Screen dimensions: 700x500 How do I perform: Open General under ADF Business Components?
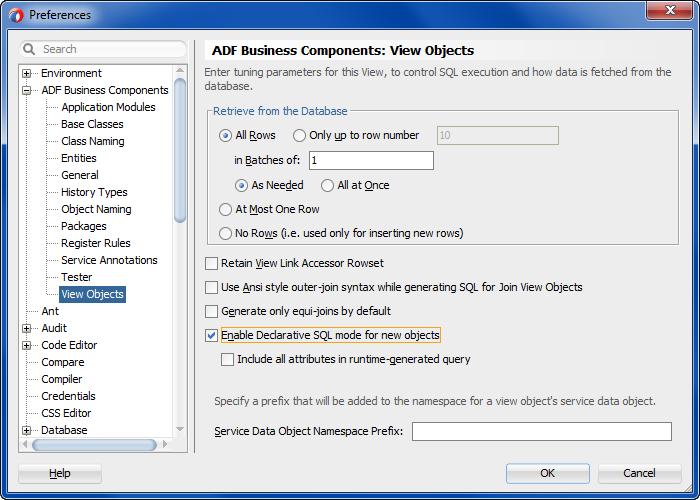(x=80, y=175)
